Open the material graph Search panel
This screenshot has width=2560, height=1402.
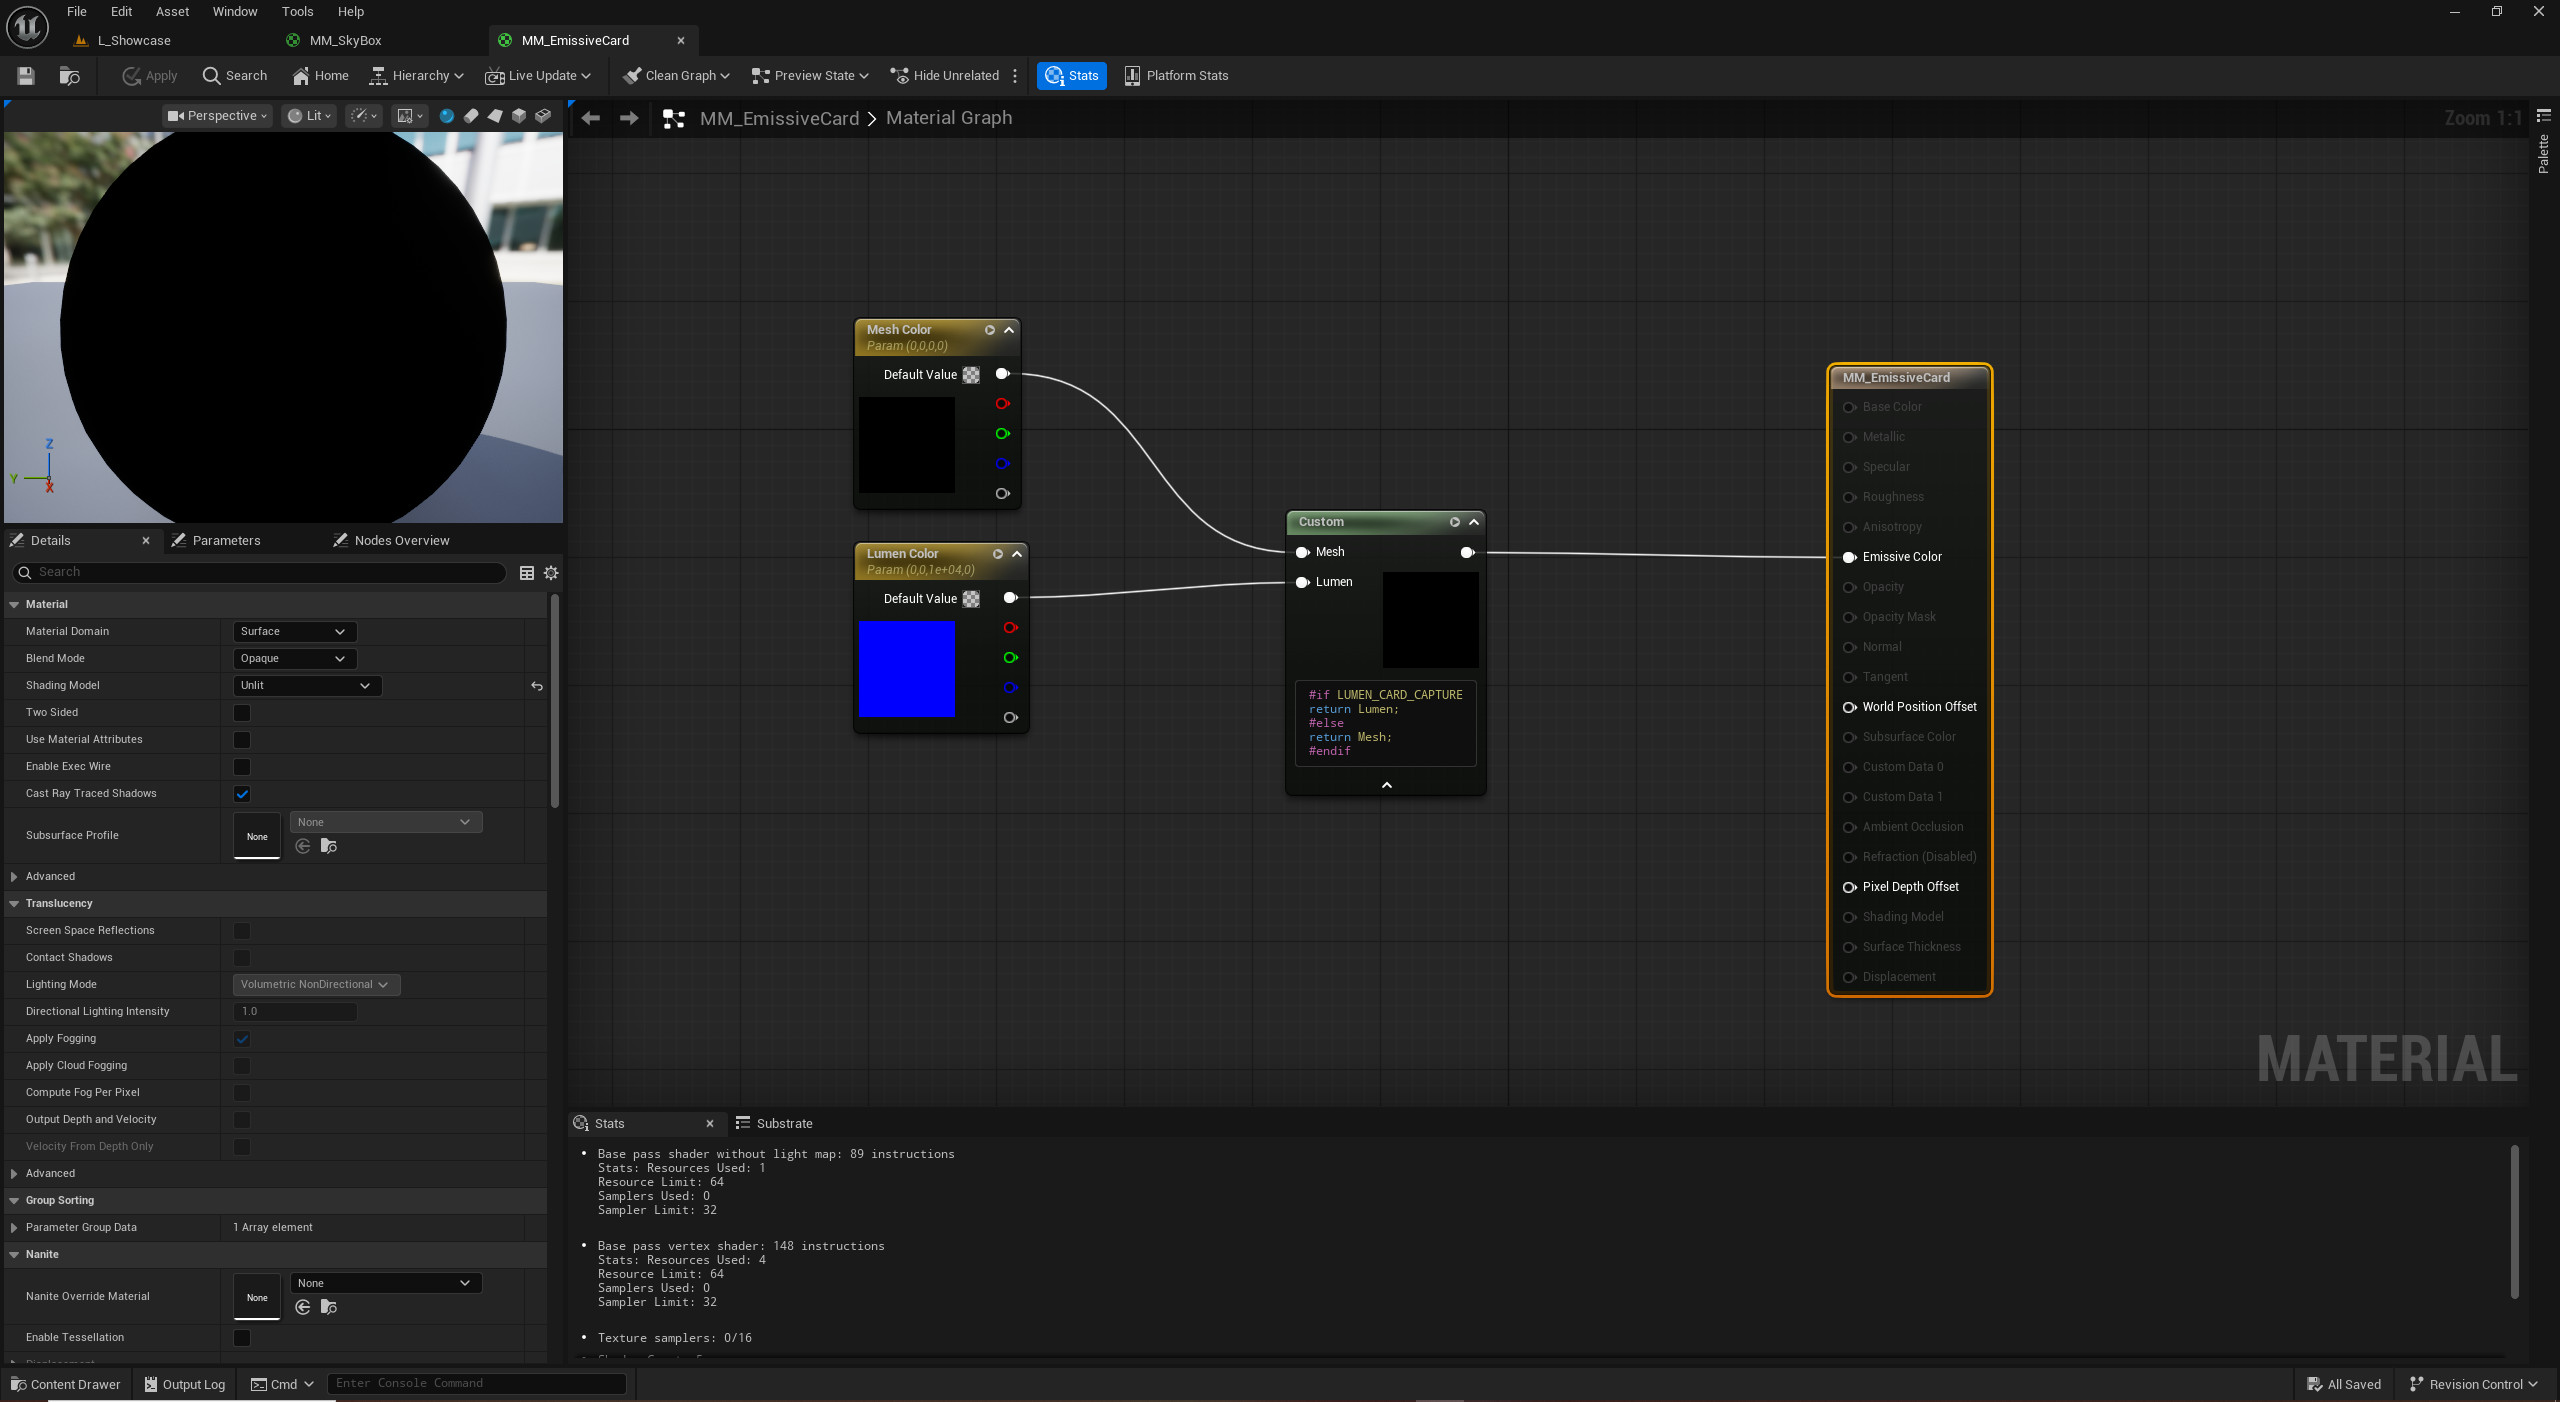pos(234,75)
